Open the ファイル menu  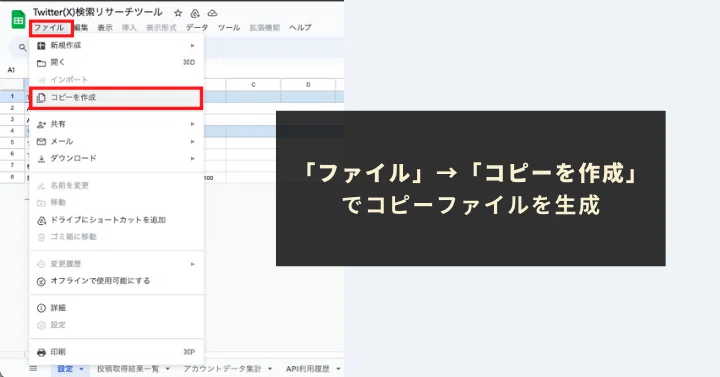click(x=49, y=28)
